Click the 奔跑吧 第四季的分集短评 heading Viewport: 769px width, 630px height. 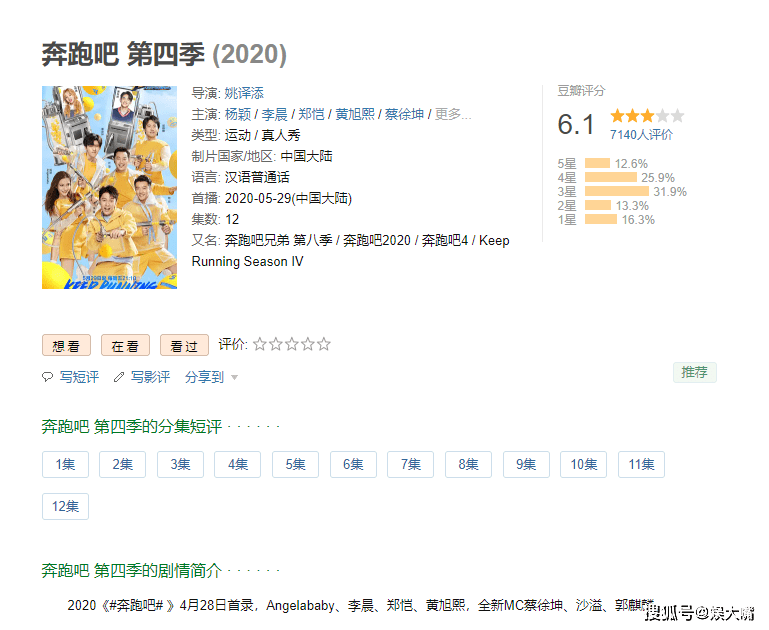[x=132, y=427]
